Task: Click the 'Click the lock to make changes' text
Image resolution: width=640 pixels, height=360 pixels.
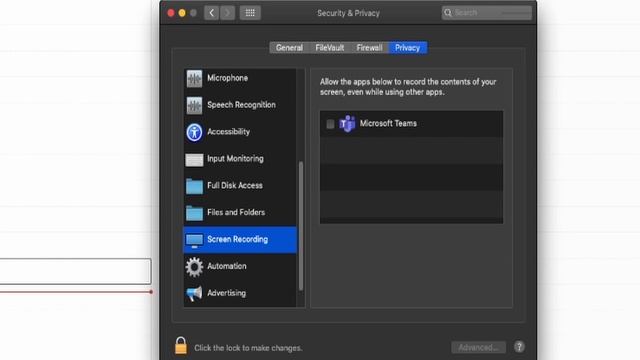Action: (x=248, y=348)
